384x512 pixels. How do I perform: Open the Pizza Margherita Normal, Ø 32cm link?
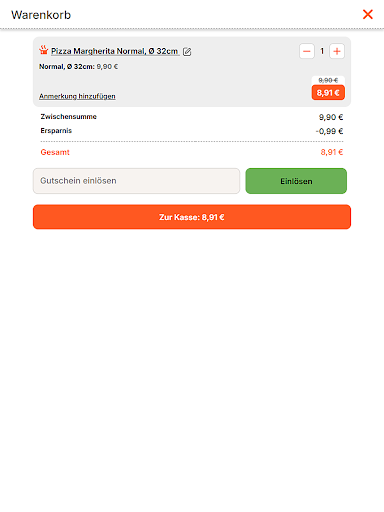[115, 51]
